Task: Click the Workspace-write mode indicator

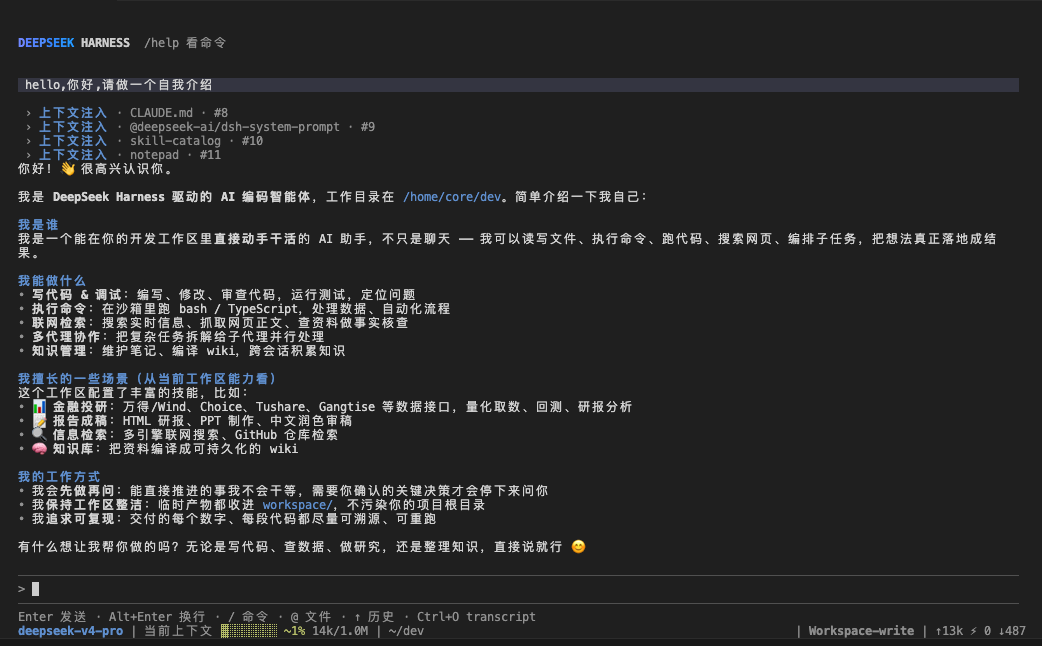Action: 861,631
